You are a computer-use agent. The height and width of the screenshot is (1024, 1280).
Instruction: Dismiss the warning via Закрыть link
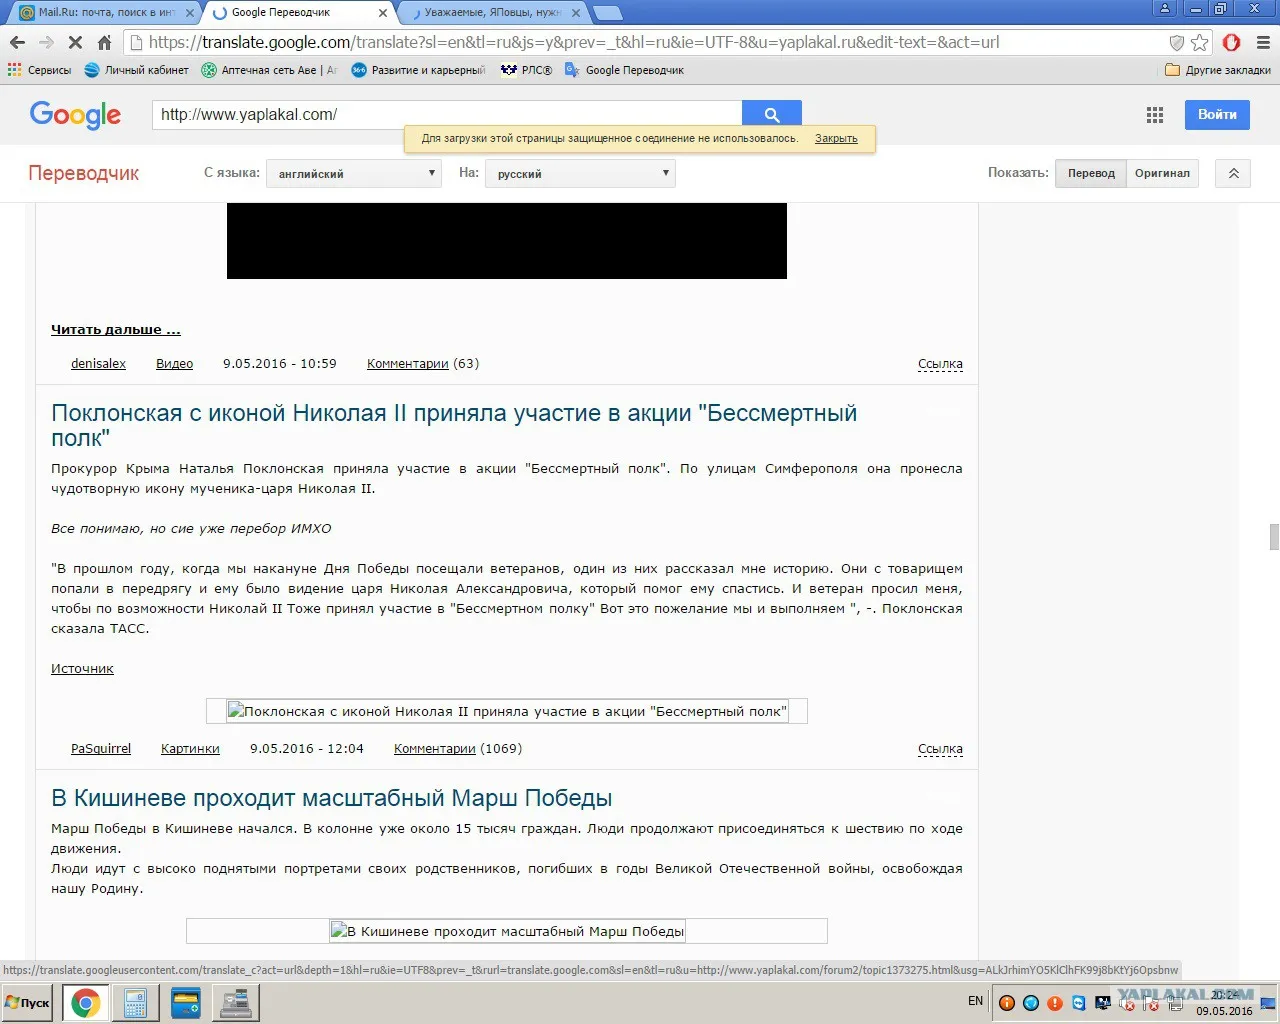836,139
